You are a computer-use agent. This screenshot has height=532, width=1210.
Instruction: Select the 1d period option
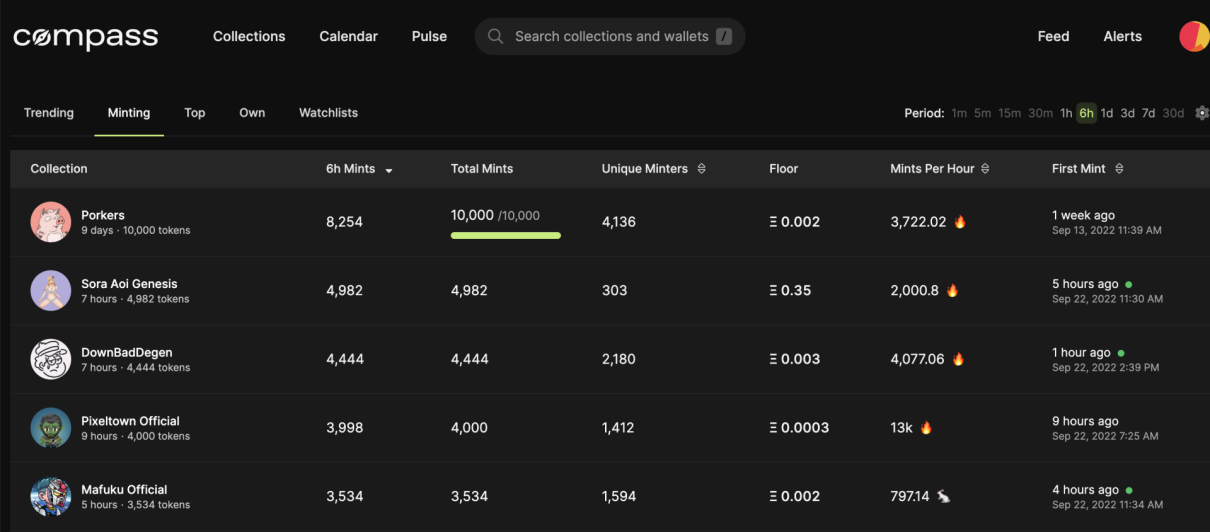tap(1107, 113)
